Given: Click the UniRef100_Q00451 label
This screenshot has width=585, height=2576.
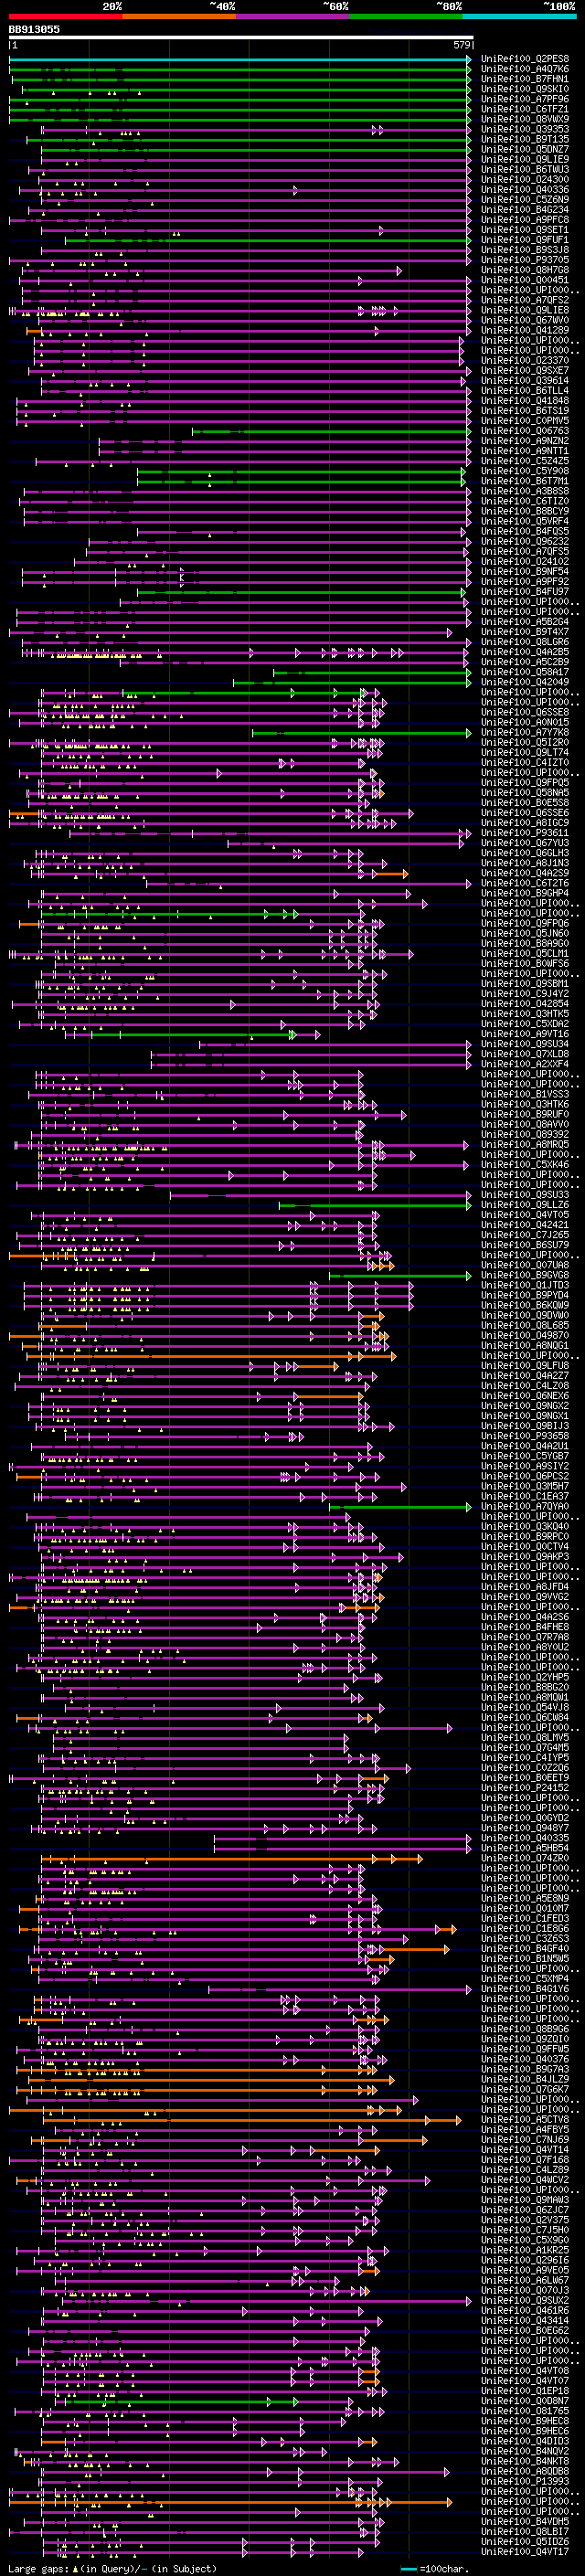Looking at the screenshot, I should [525, 280].
